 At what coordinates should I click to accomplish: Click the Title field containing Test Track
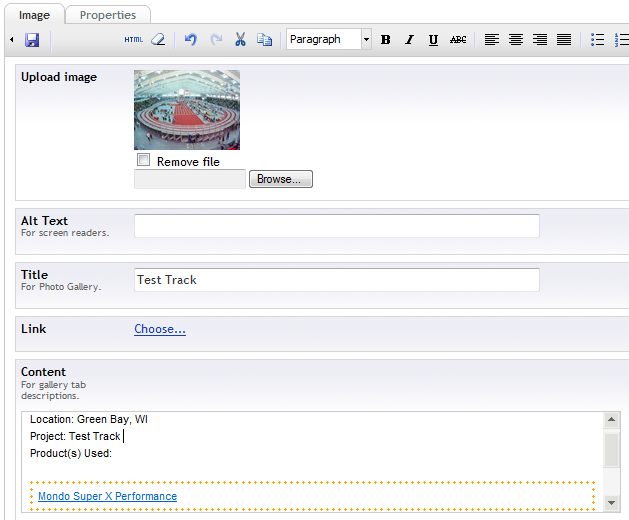click(x=337, y=280)
